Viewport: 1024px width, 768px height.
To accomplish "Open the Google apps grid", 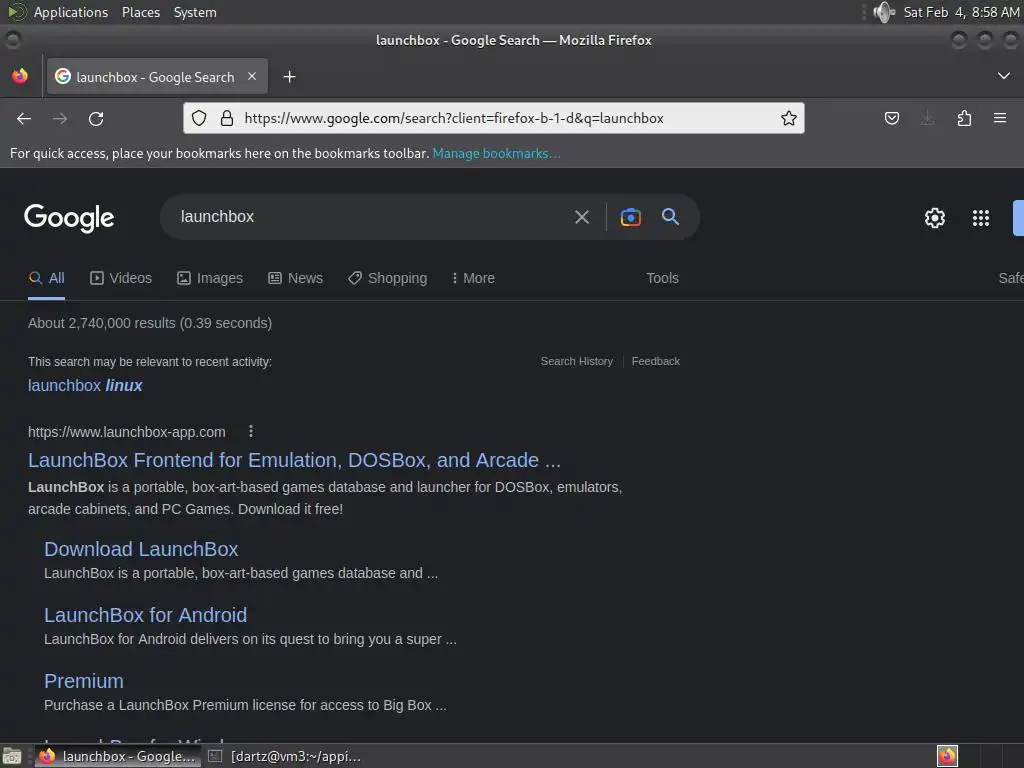I will (981, 218).
